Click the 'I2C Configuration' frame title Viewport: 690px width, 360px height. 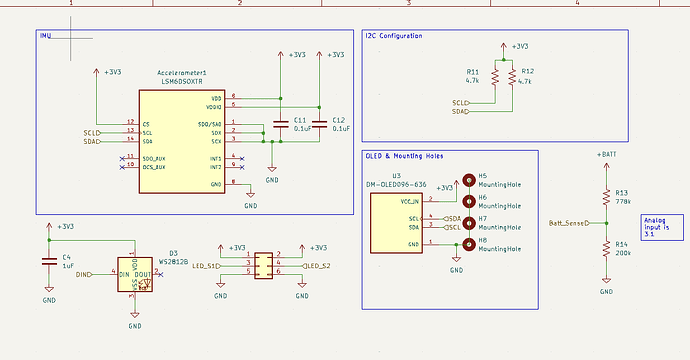coord(394,36)
